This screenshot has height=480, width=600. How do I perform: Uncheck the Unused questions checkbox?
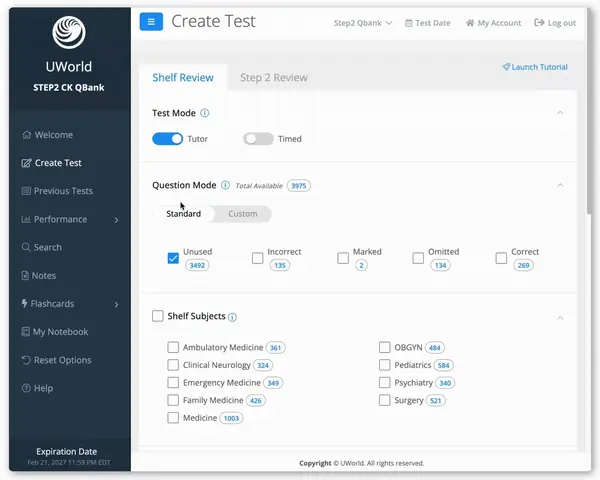pyautogui.click(x=173, y=258)
